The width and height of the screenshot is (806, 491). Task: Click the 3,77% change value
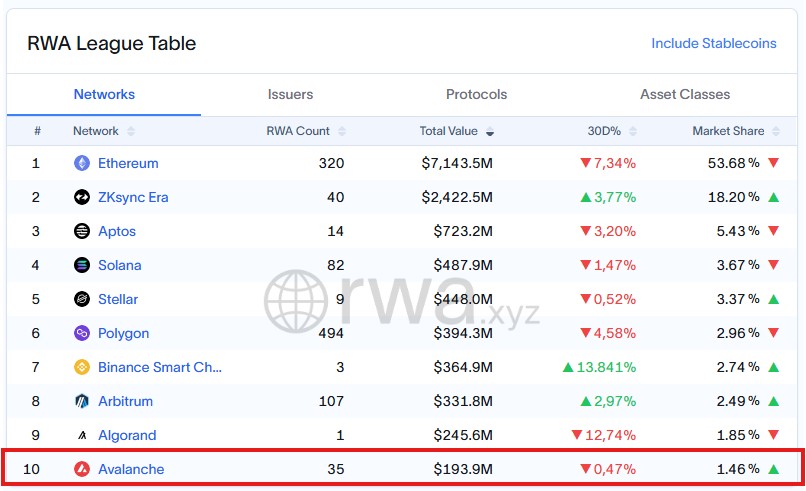615,197
